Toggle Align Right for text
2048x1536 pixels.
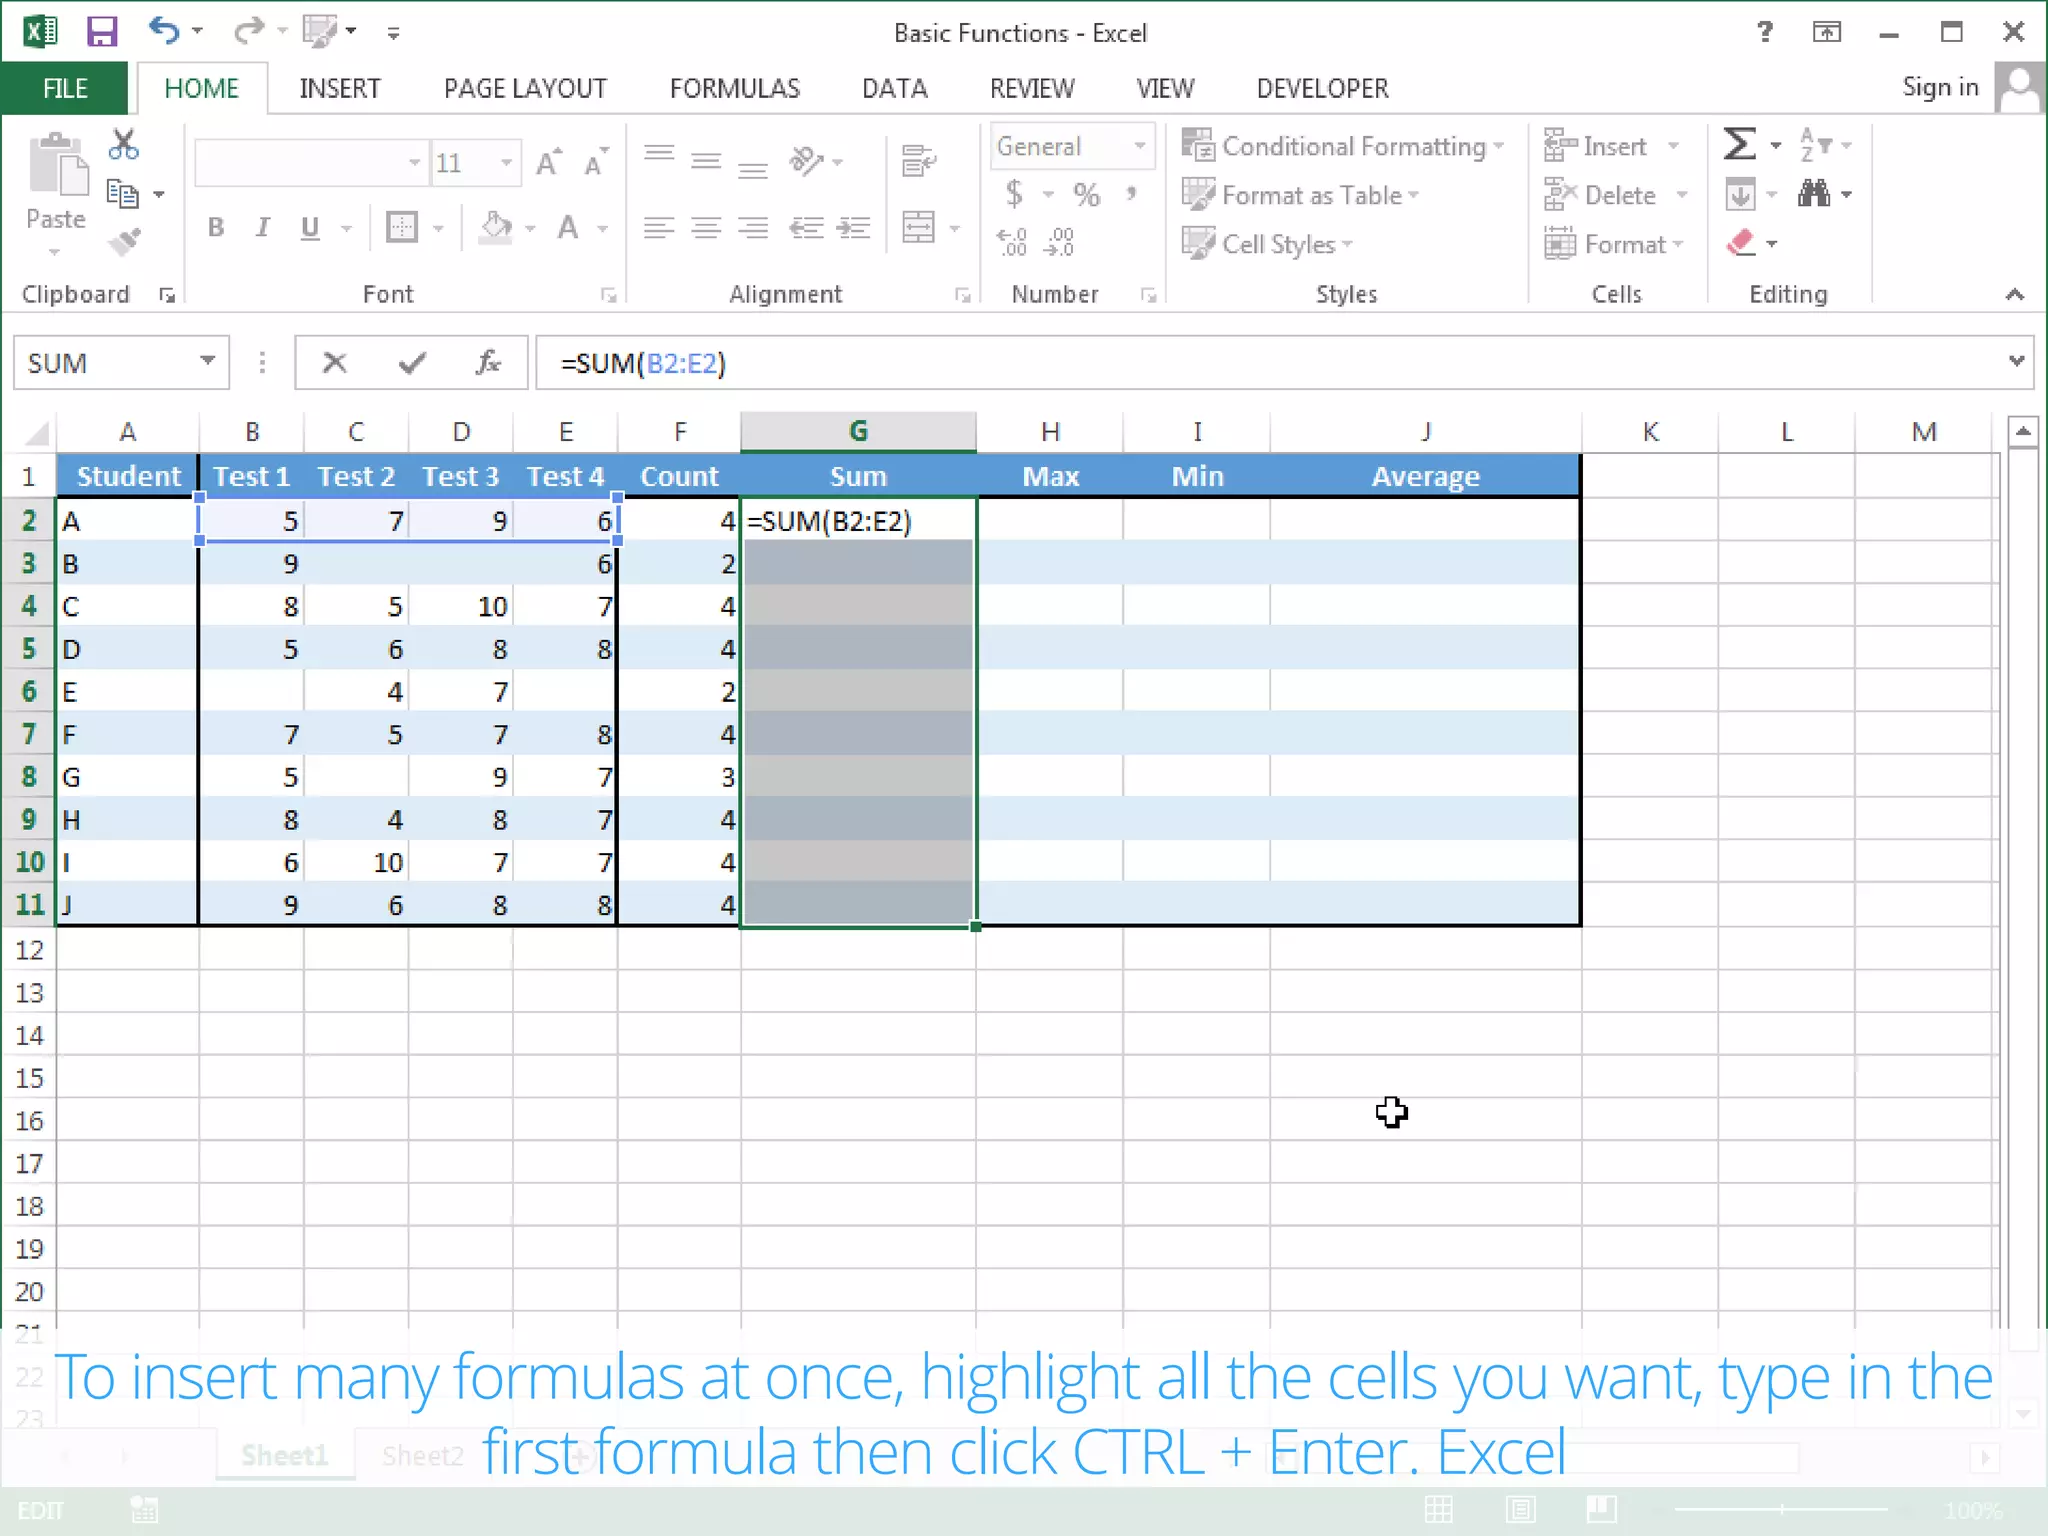pyautogui.click(x=753, y=228)
